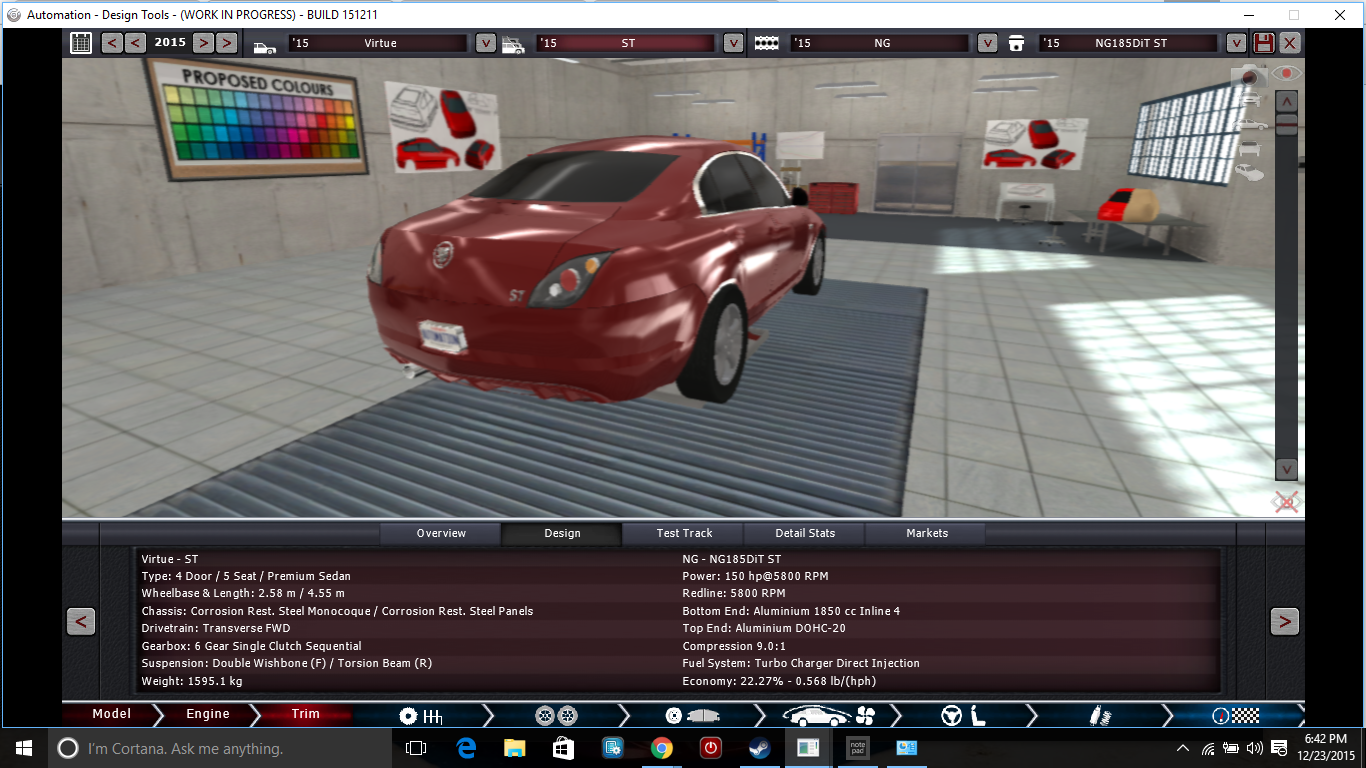
Task: Close the designer with the X button
Action: [x=1290, y=43]
